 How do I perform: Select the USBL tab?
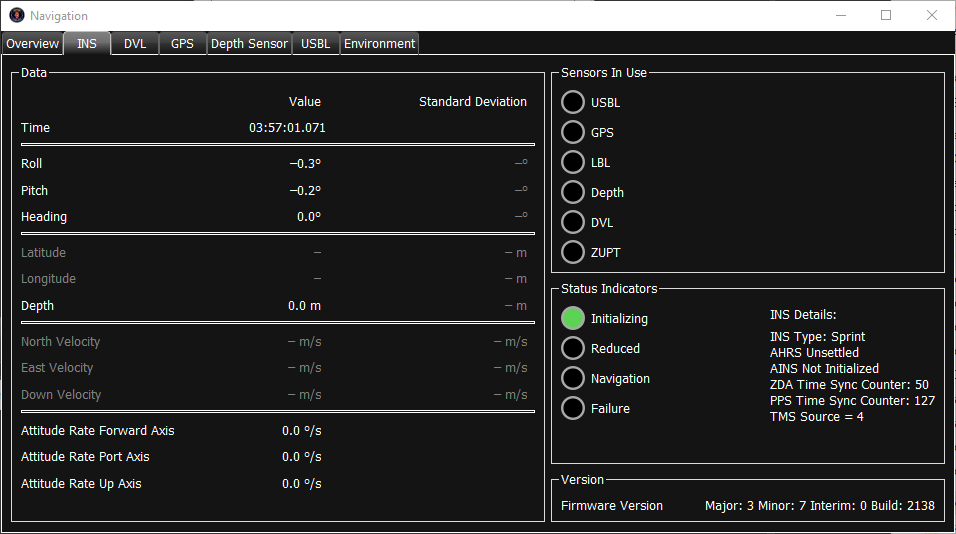tap(316, 44)
